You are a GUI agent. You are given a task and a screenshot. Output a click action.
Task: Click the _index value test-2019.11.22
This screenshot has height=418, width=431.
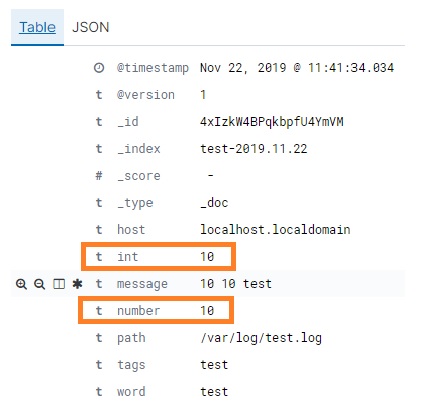[254, 149]
